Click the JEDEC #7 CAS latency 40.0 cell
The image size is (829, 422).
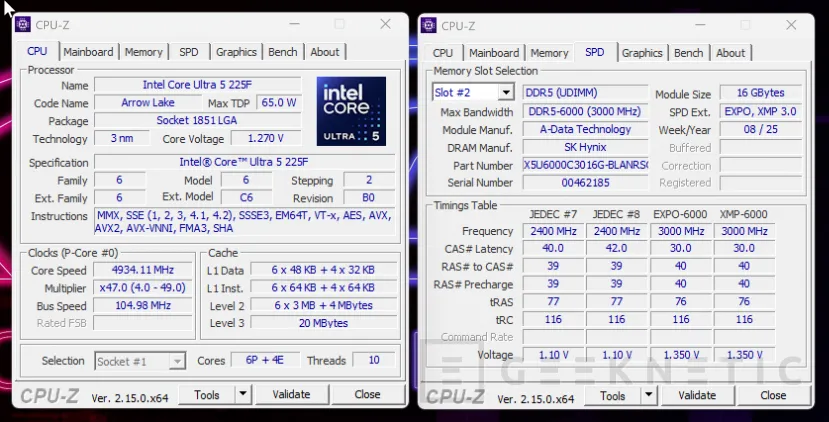553,249
